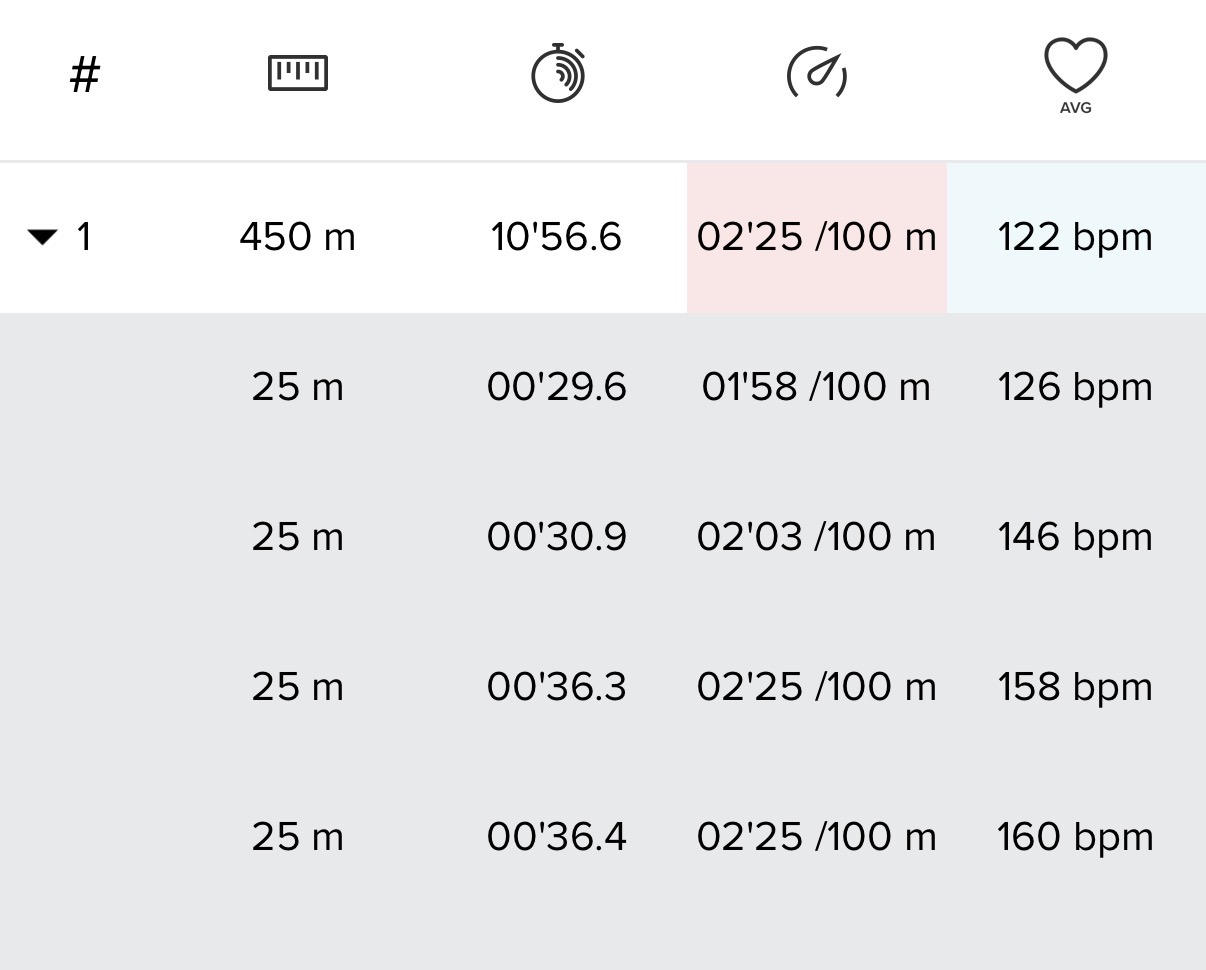This screenshot has height=970, width=1206.
Task: Select the 450 m lap distance cell
Action: click(298, 237)
